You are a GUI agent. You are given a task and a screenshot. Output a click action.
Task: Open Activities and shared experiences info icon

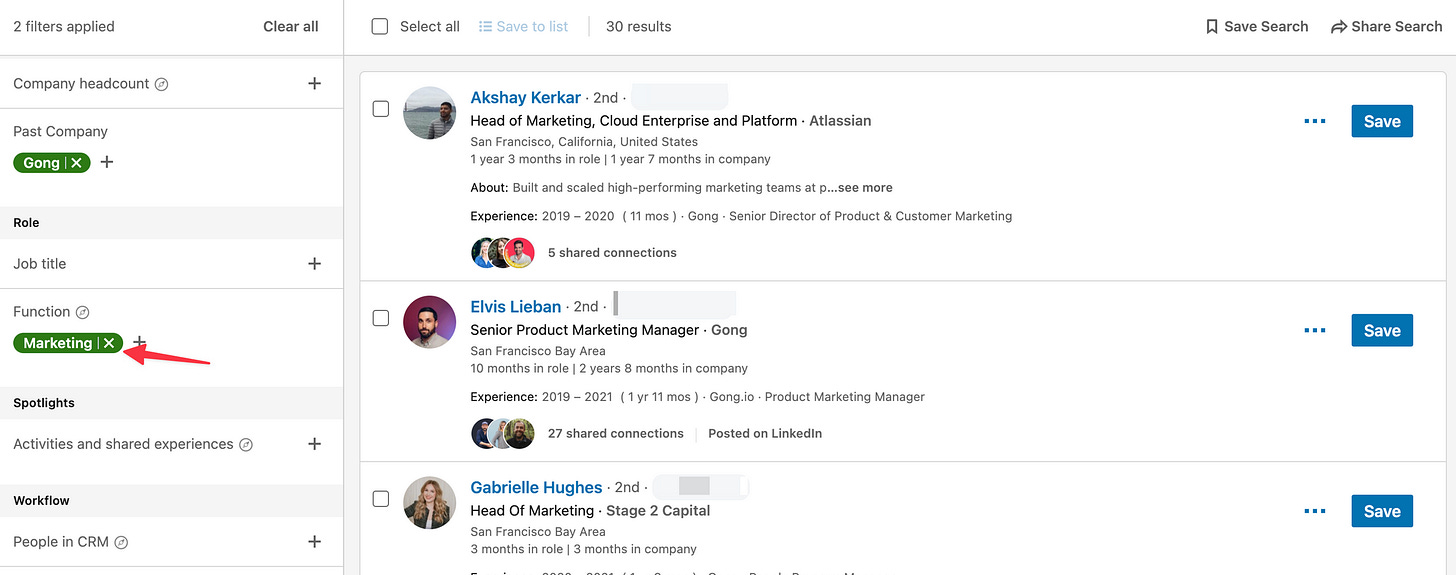tap(246, 445)
